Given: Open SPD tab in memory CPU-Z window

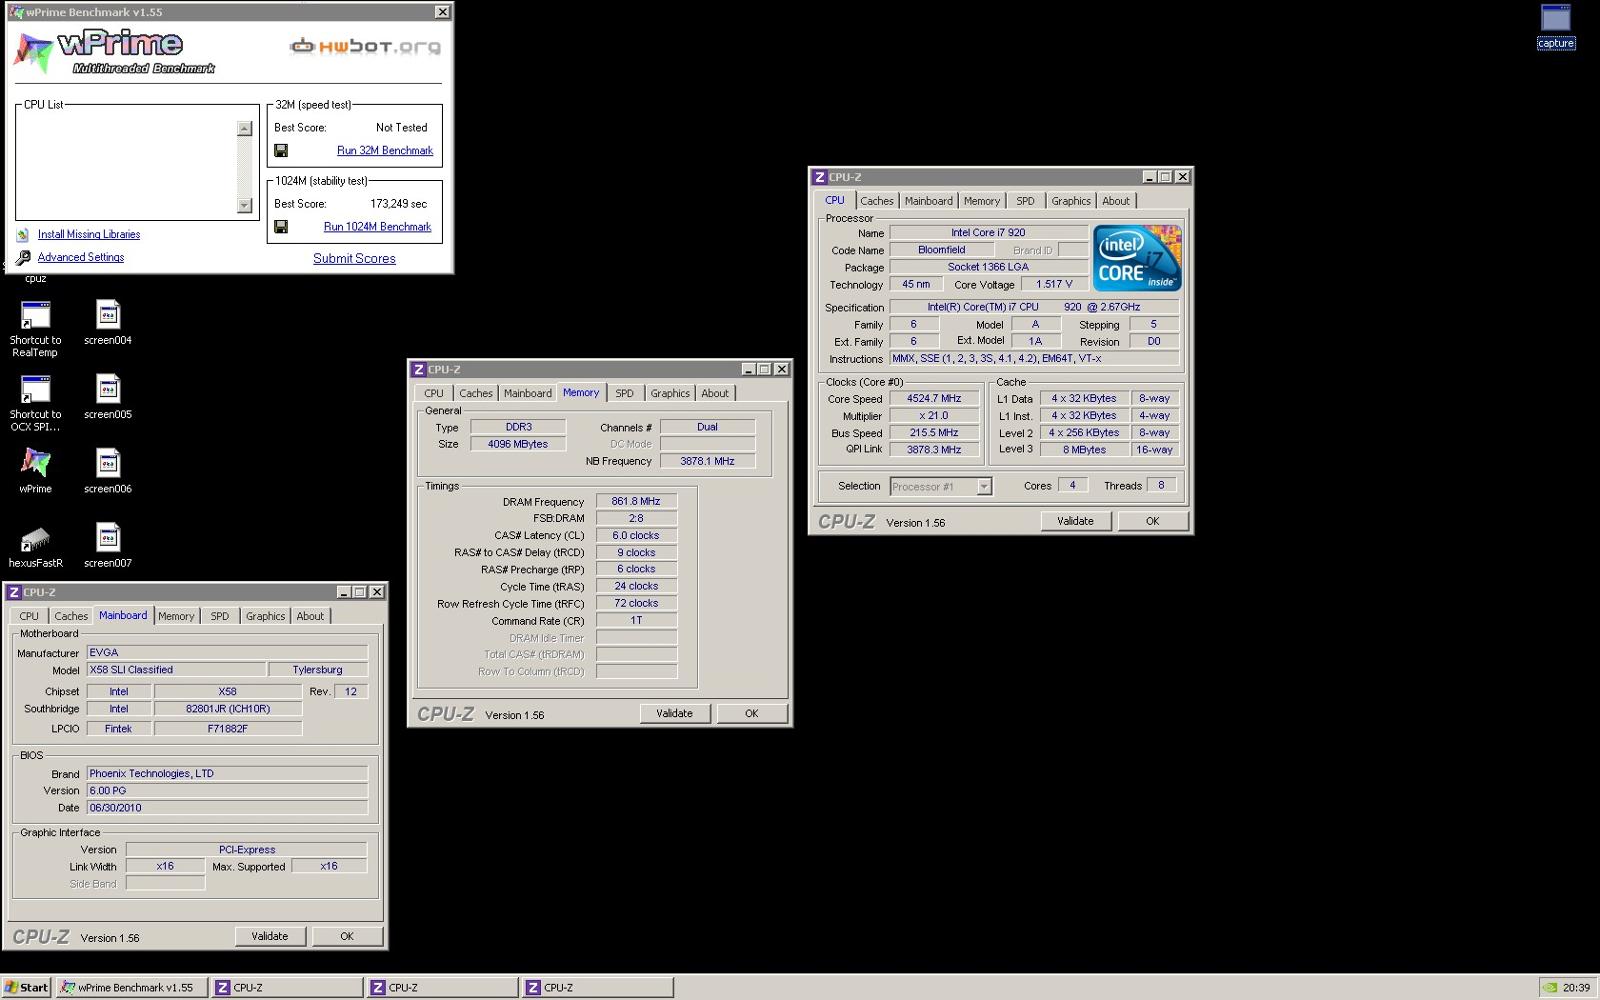Looking at the screenshot, I should [625, 394].
